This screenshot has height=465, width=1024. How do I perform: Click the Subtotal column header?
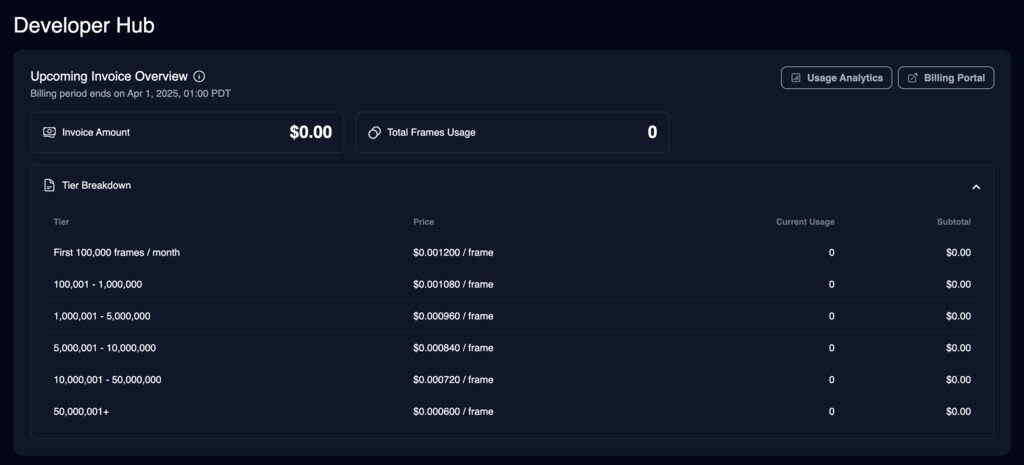[x=953, y=222]
